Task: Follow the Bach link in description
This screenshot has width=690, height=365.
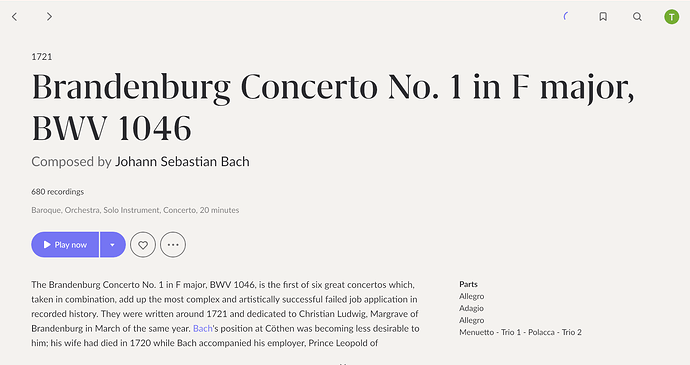Action: click(x=202, y=328)
